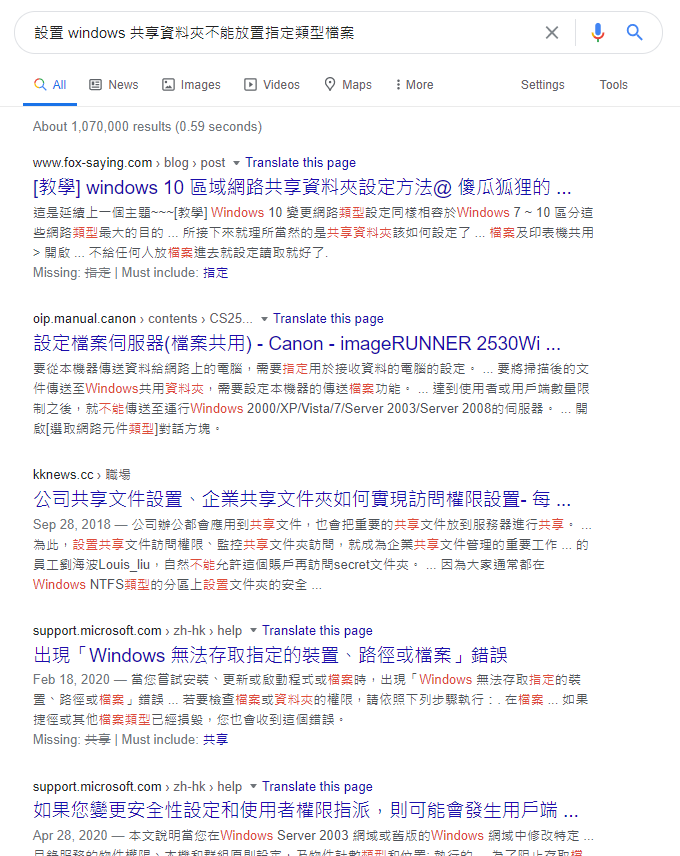Switch to the Images tab
This screenshot has height=856, width=680.
click(191, 85)
